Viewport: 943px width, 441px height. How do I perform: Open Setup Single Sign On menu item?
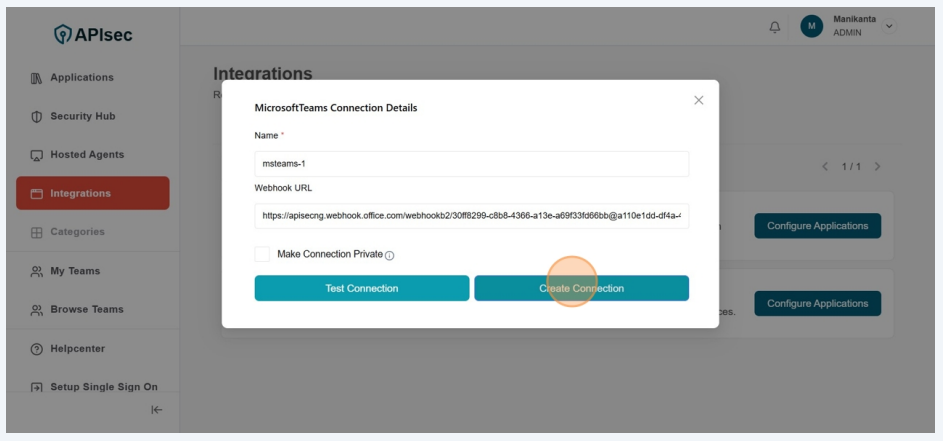point(103,387)
